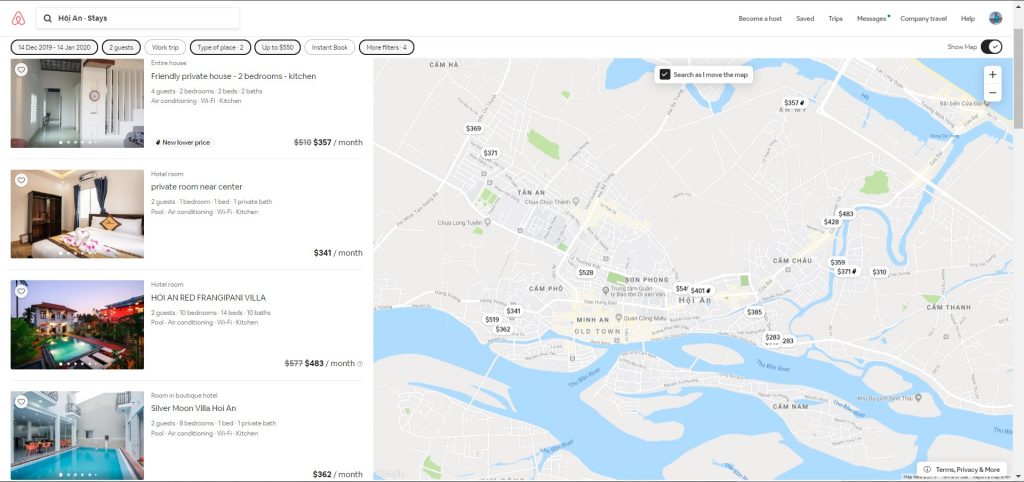Click the Airbnb logo icon
This screenshot has width=1024, height=482.
tap(17, 18)
